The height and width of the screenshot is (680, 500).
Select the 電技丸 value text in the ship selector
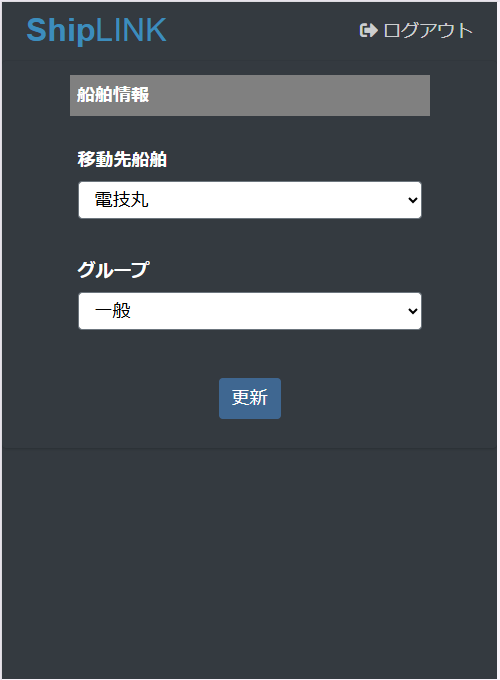point(121,200)
